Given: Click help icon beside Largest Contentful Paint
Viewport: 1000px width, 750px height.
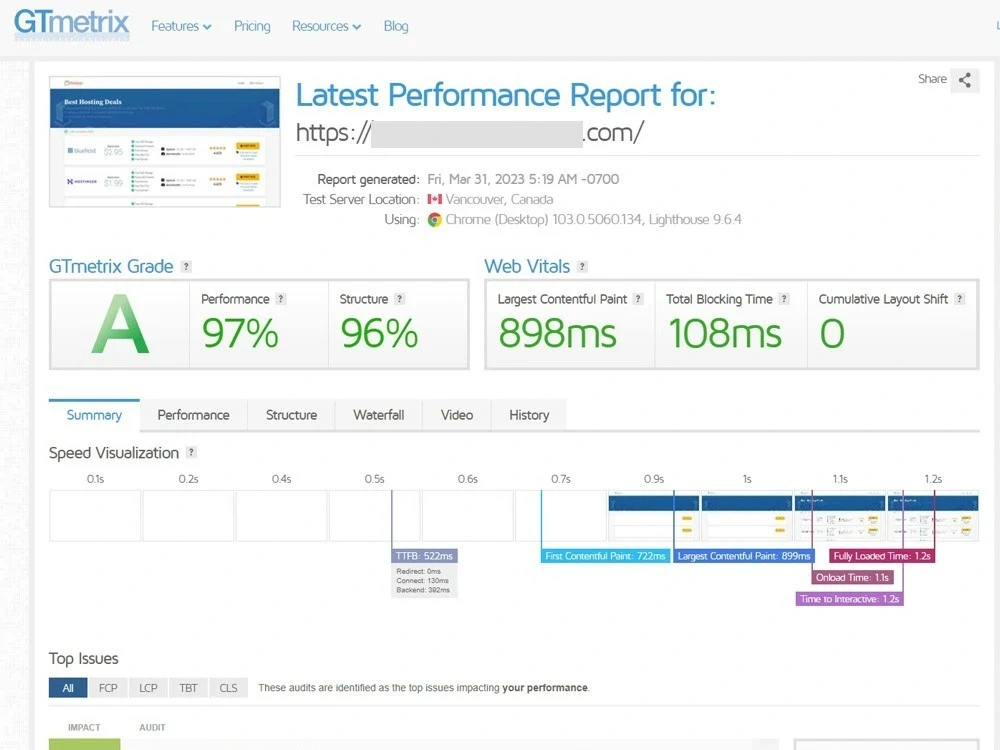Looking at the screenshot, I should pos(638,299).
